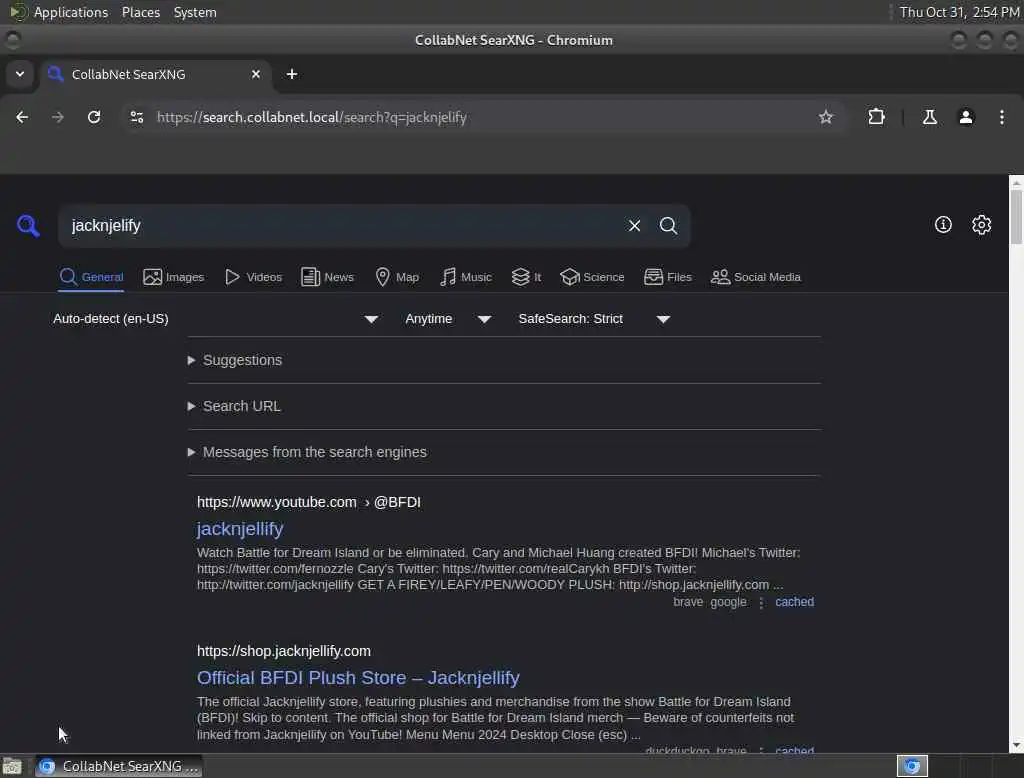View site information icon in address bar
Viewport: 1024px width, 778px height.
tap(136, 117)
